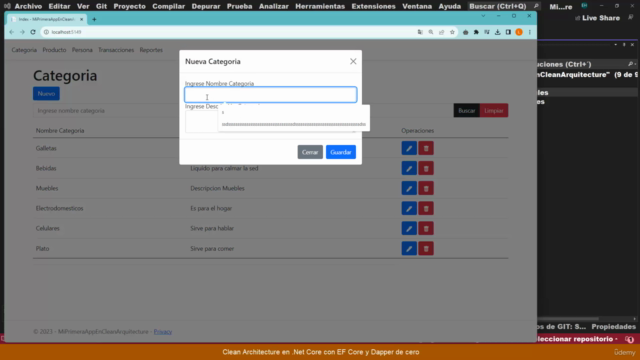
Task: Edit the Muebles category with pencil icon
Action: 409,188
